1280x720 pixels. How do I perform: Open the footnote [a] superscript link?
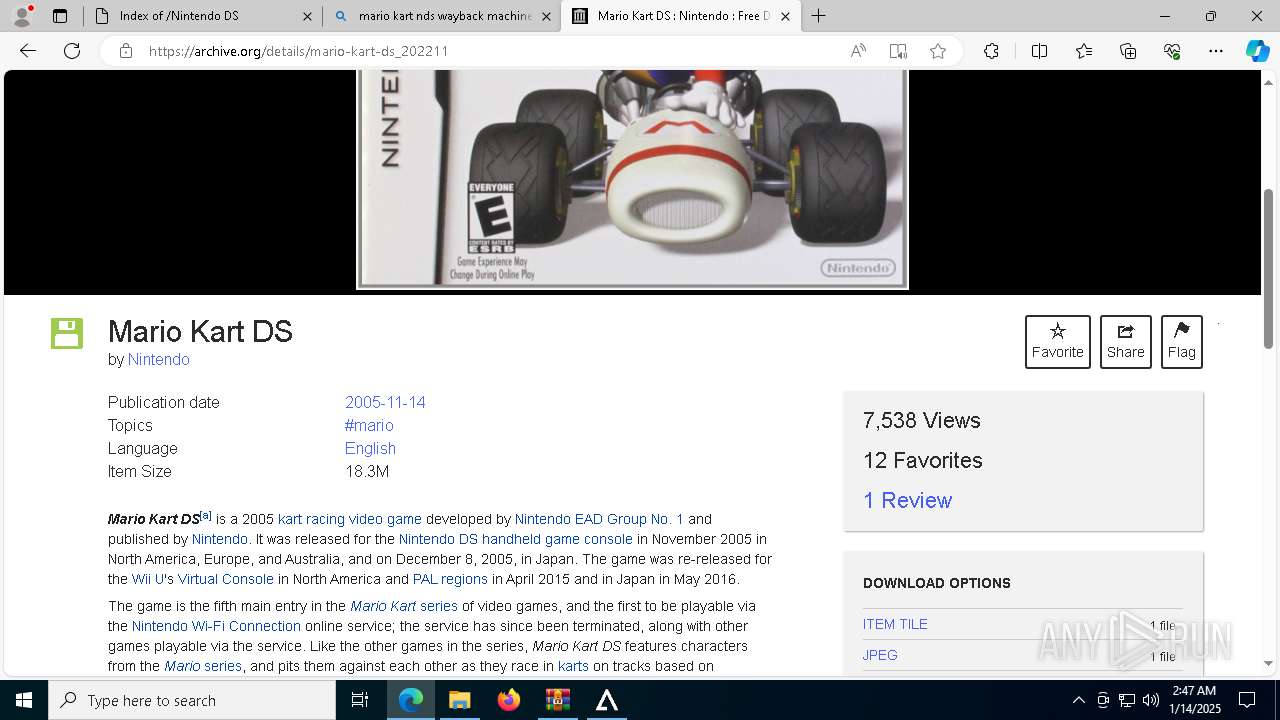pyautogui.click(x=206, y=516)
